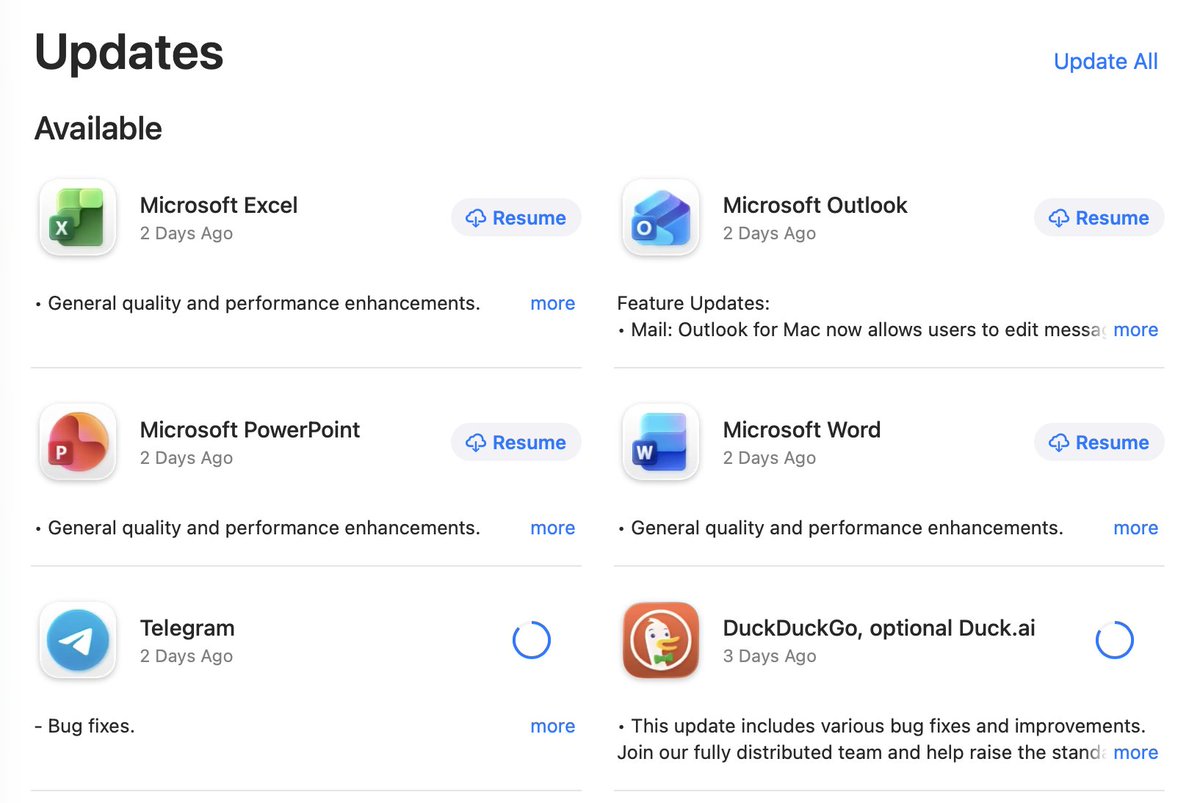Resume the Microsoft PowerPoint update
The image size is (1200, 803).
pos(516,442)
